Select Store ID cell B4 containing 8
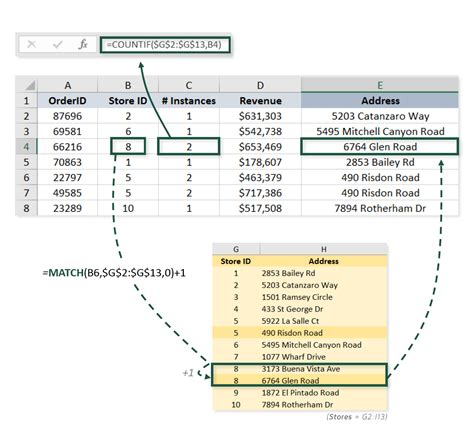The image size is (474, 439). coord(128,147)
